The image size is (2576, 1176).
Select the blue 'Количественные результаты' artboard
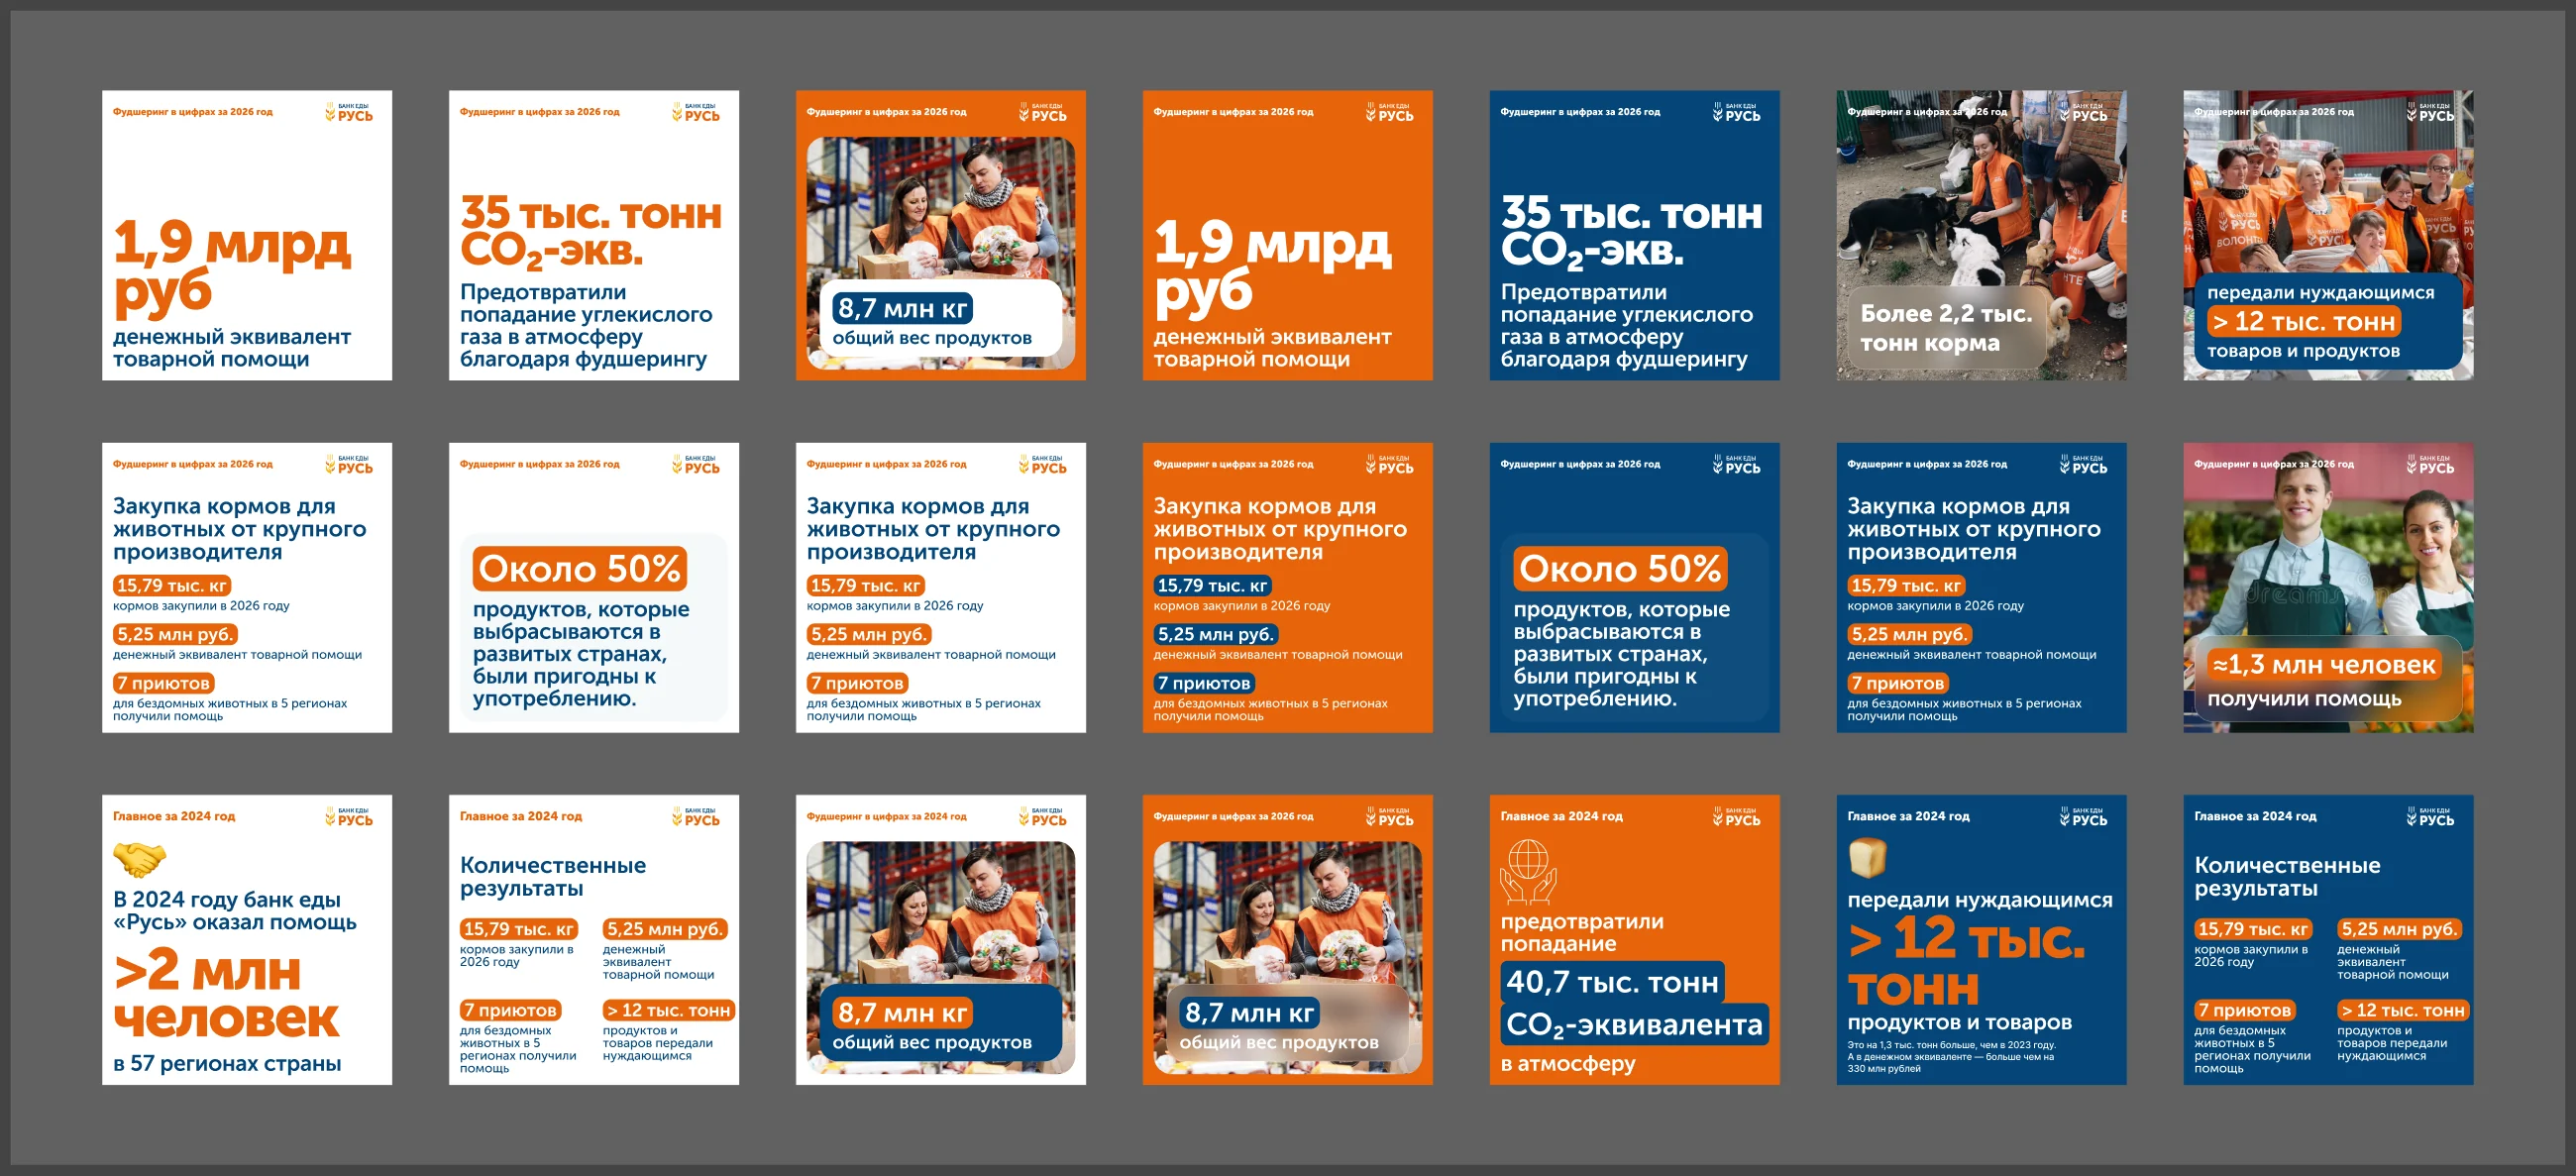click(x=2329, y=940)
